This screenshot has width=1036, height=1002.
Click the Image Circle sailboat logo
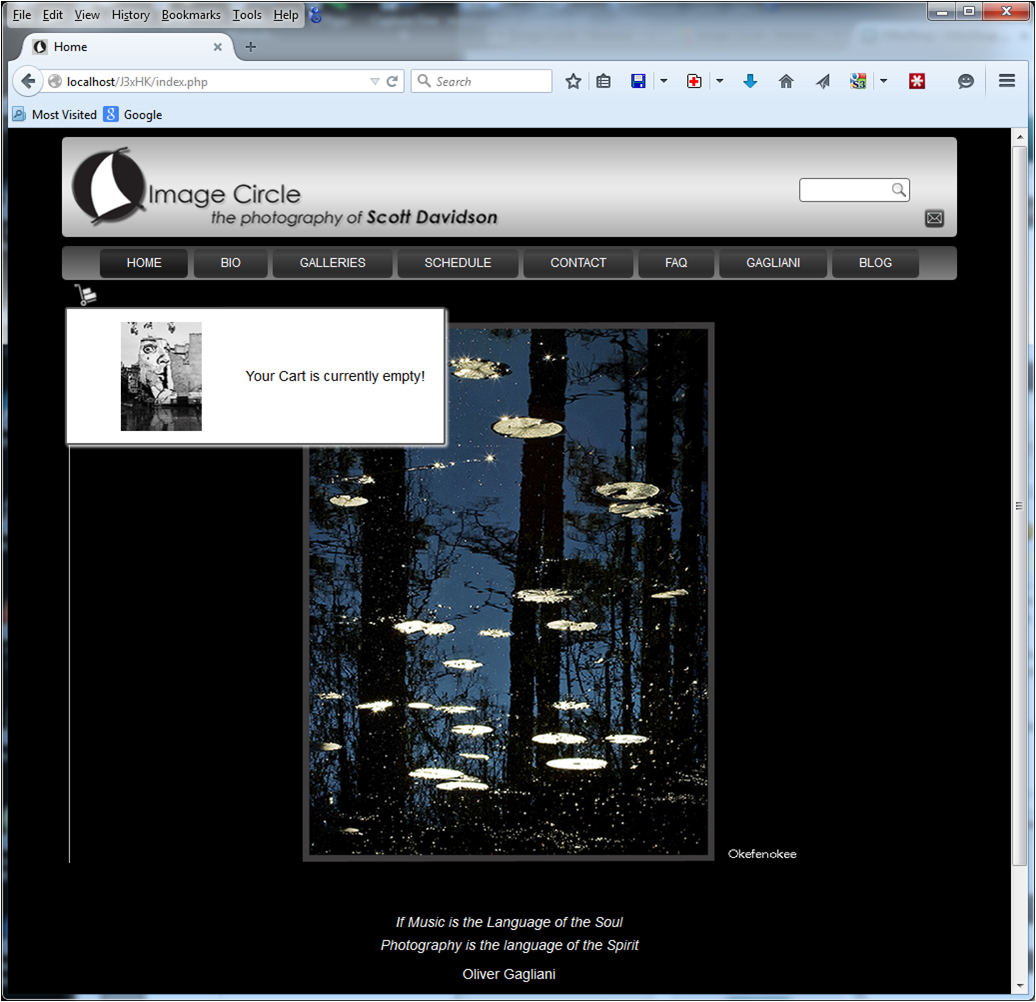(109, 186)
